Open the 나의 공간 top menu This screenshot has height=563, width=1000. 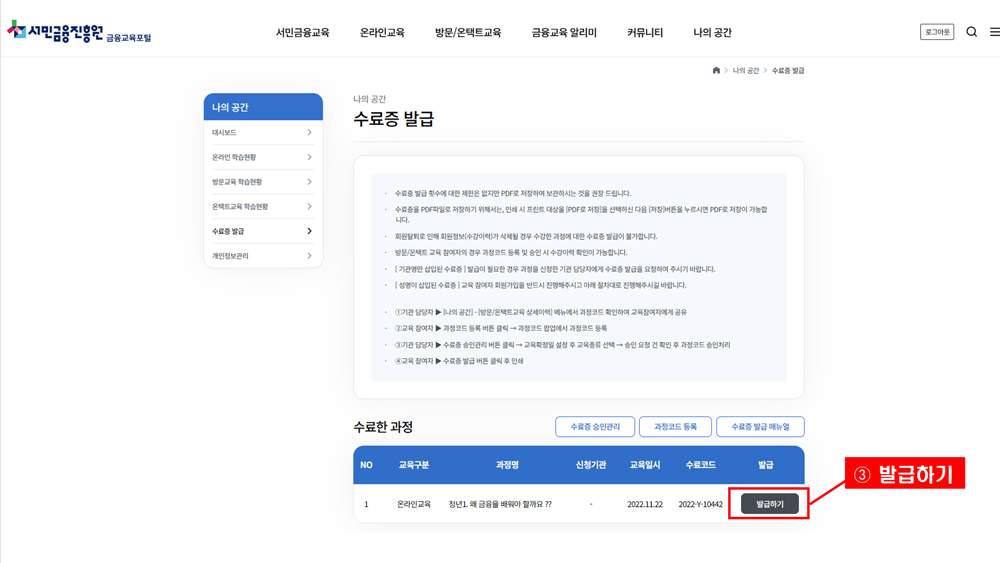coord(712,33)
